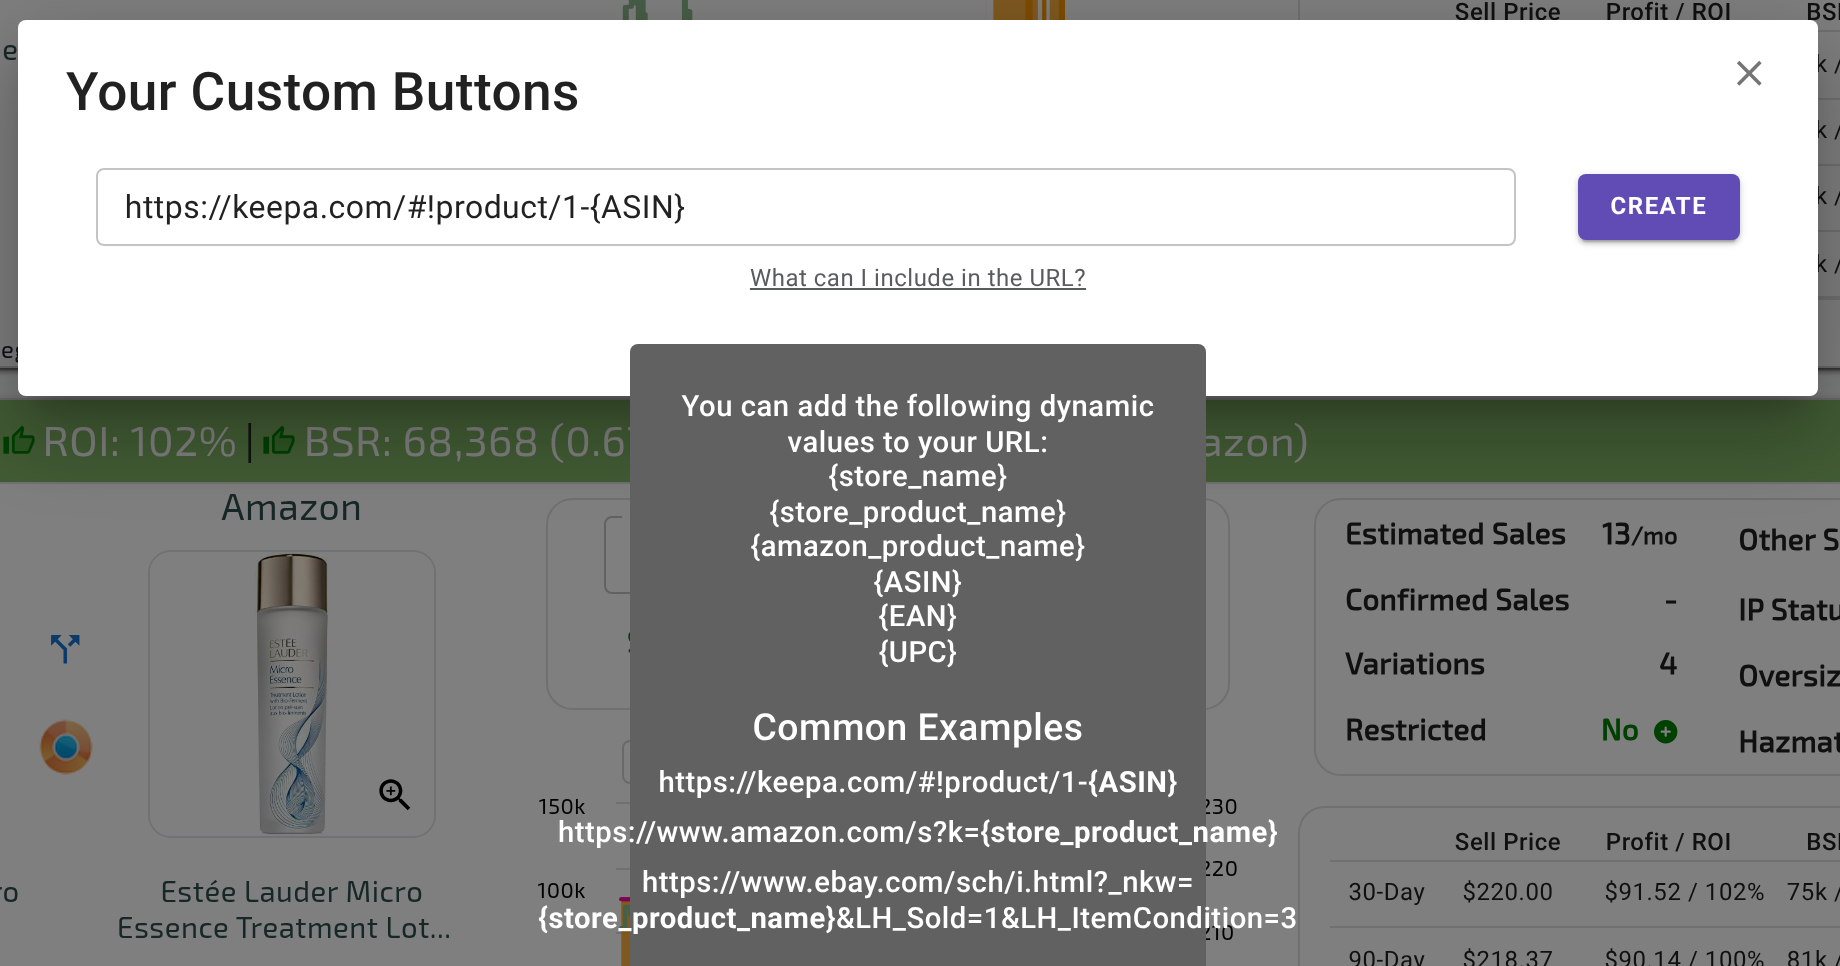Click the magnifier zoom icon on product image
The height and width of the screenshot is (966, 1840).
pyautogui.click(x=394, y=794)
